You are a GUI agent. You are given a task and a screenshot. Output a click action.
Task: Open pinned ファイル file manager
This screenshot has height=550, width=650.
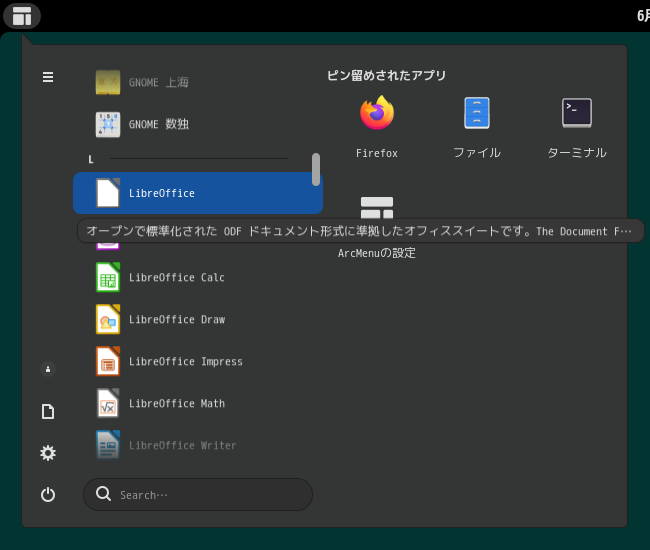coord(477,126)
